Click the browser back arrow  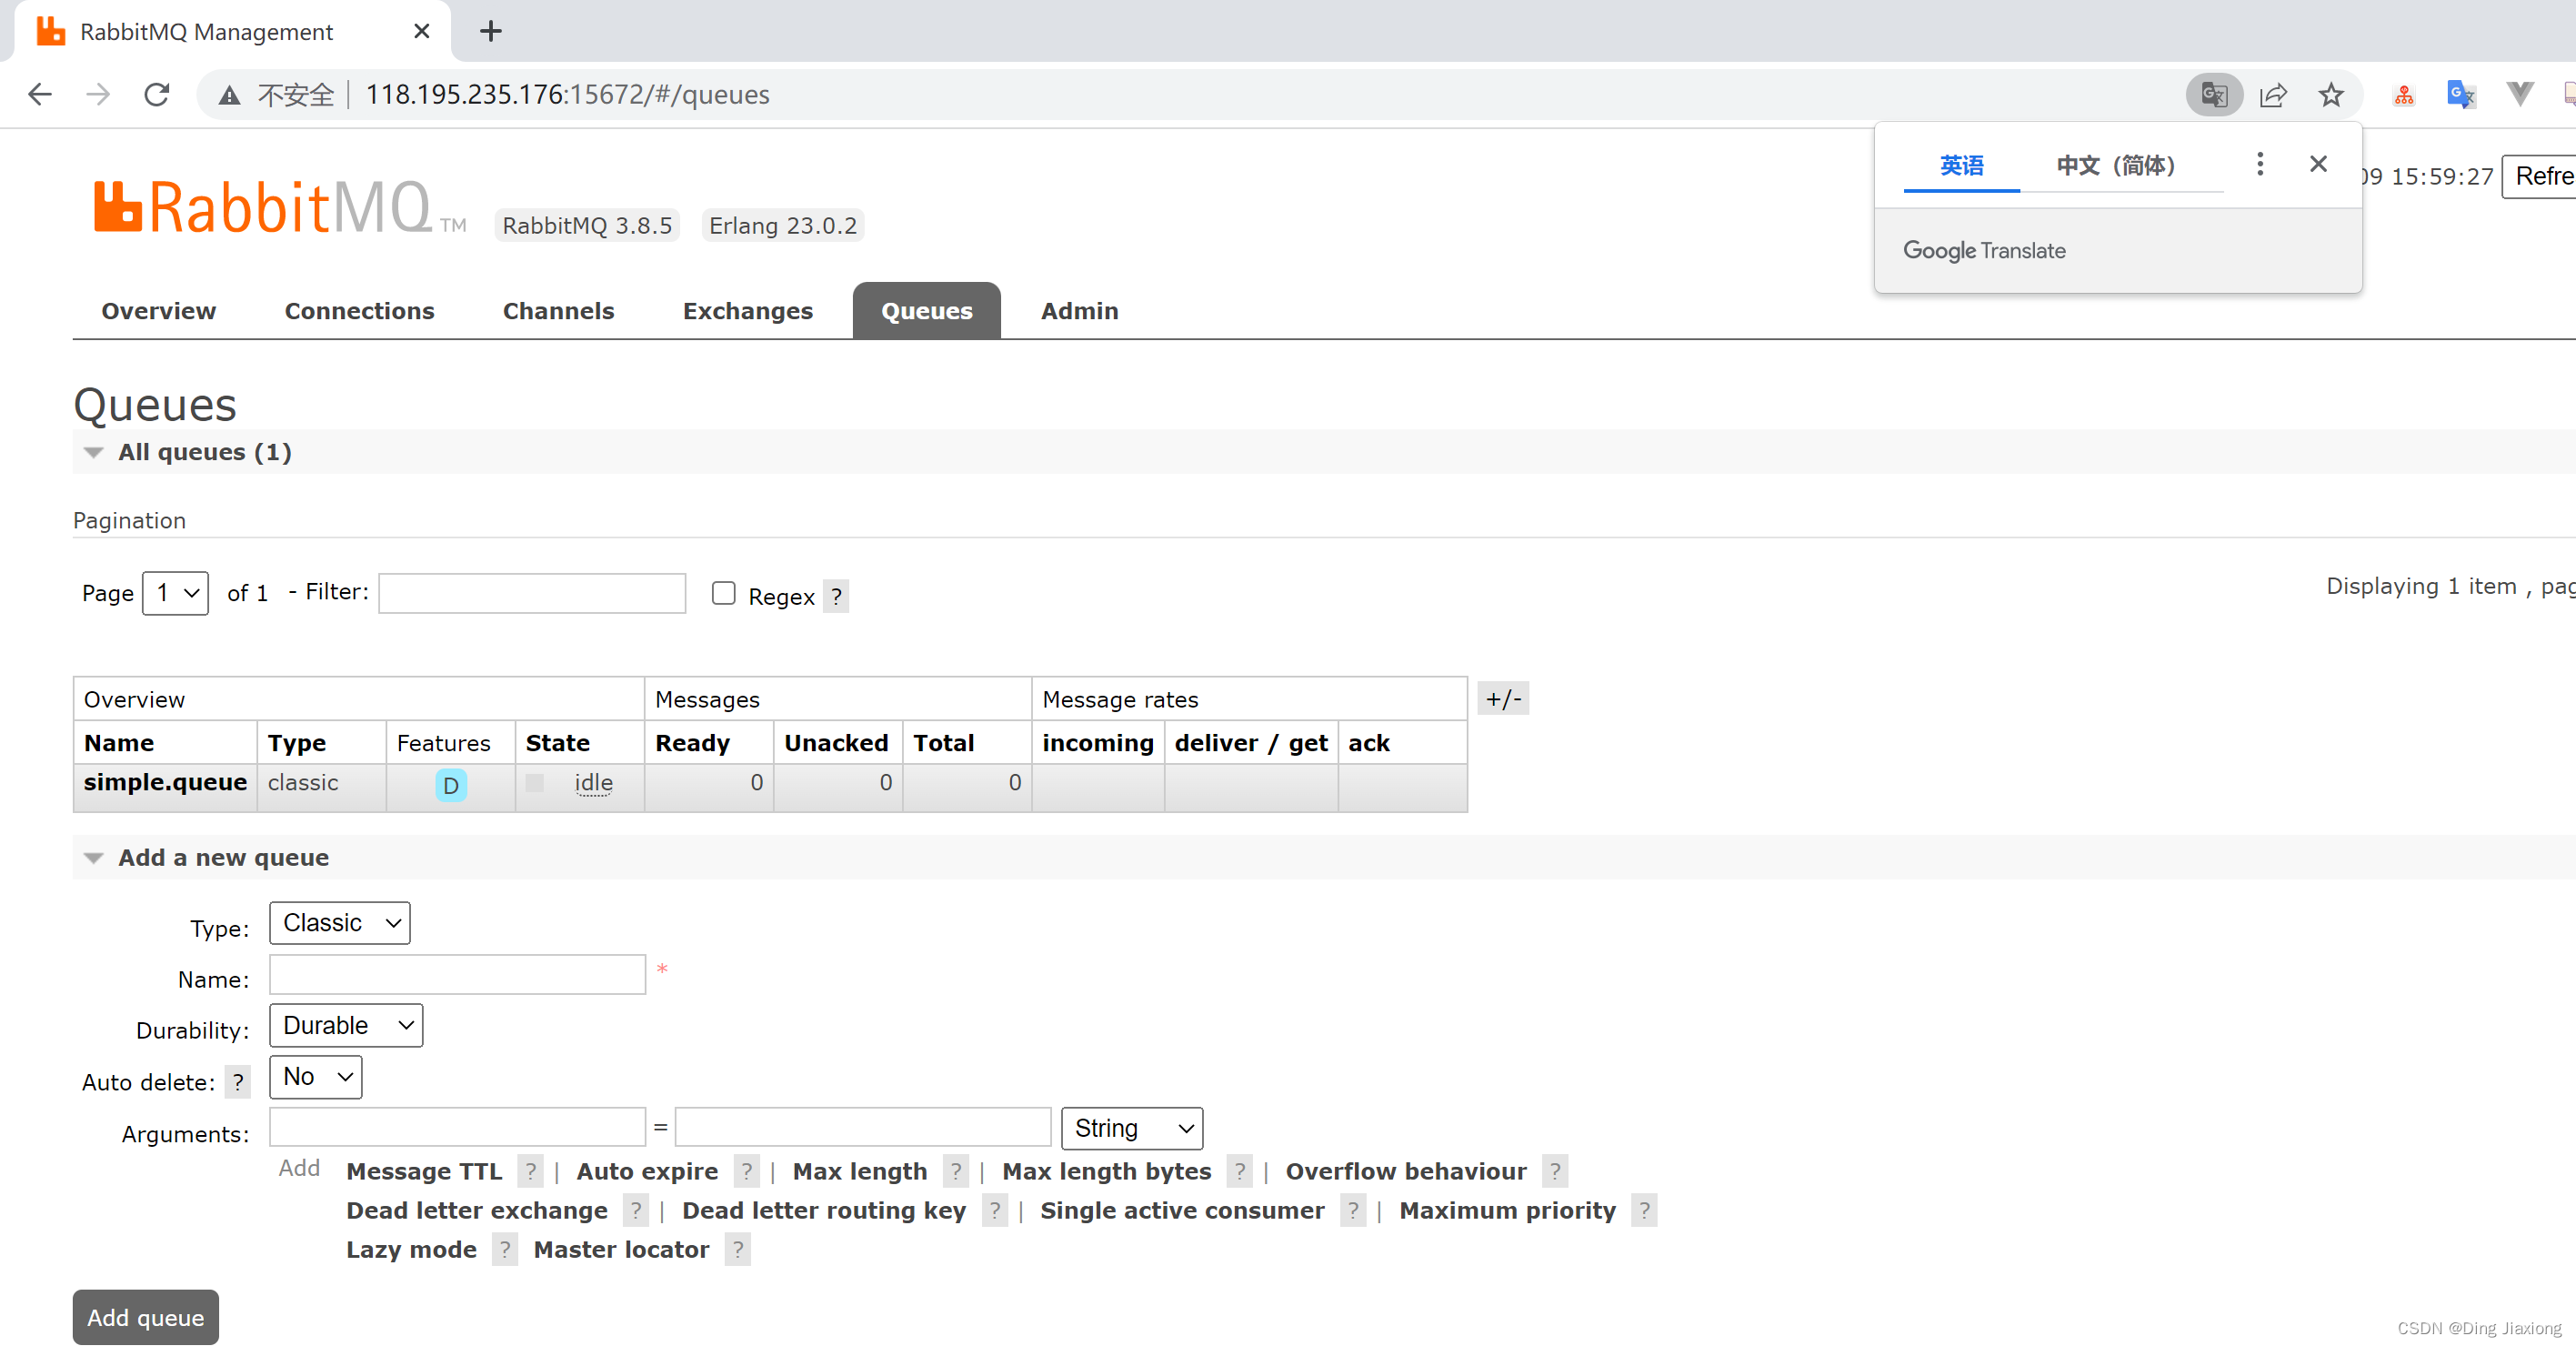pos(40,95)
